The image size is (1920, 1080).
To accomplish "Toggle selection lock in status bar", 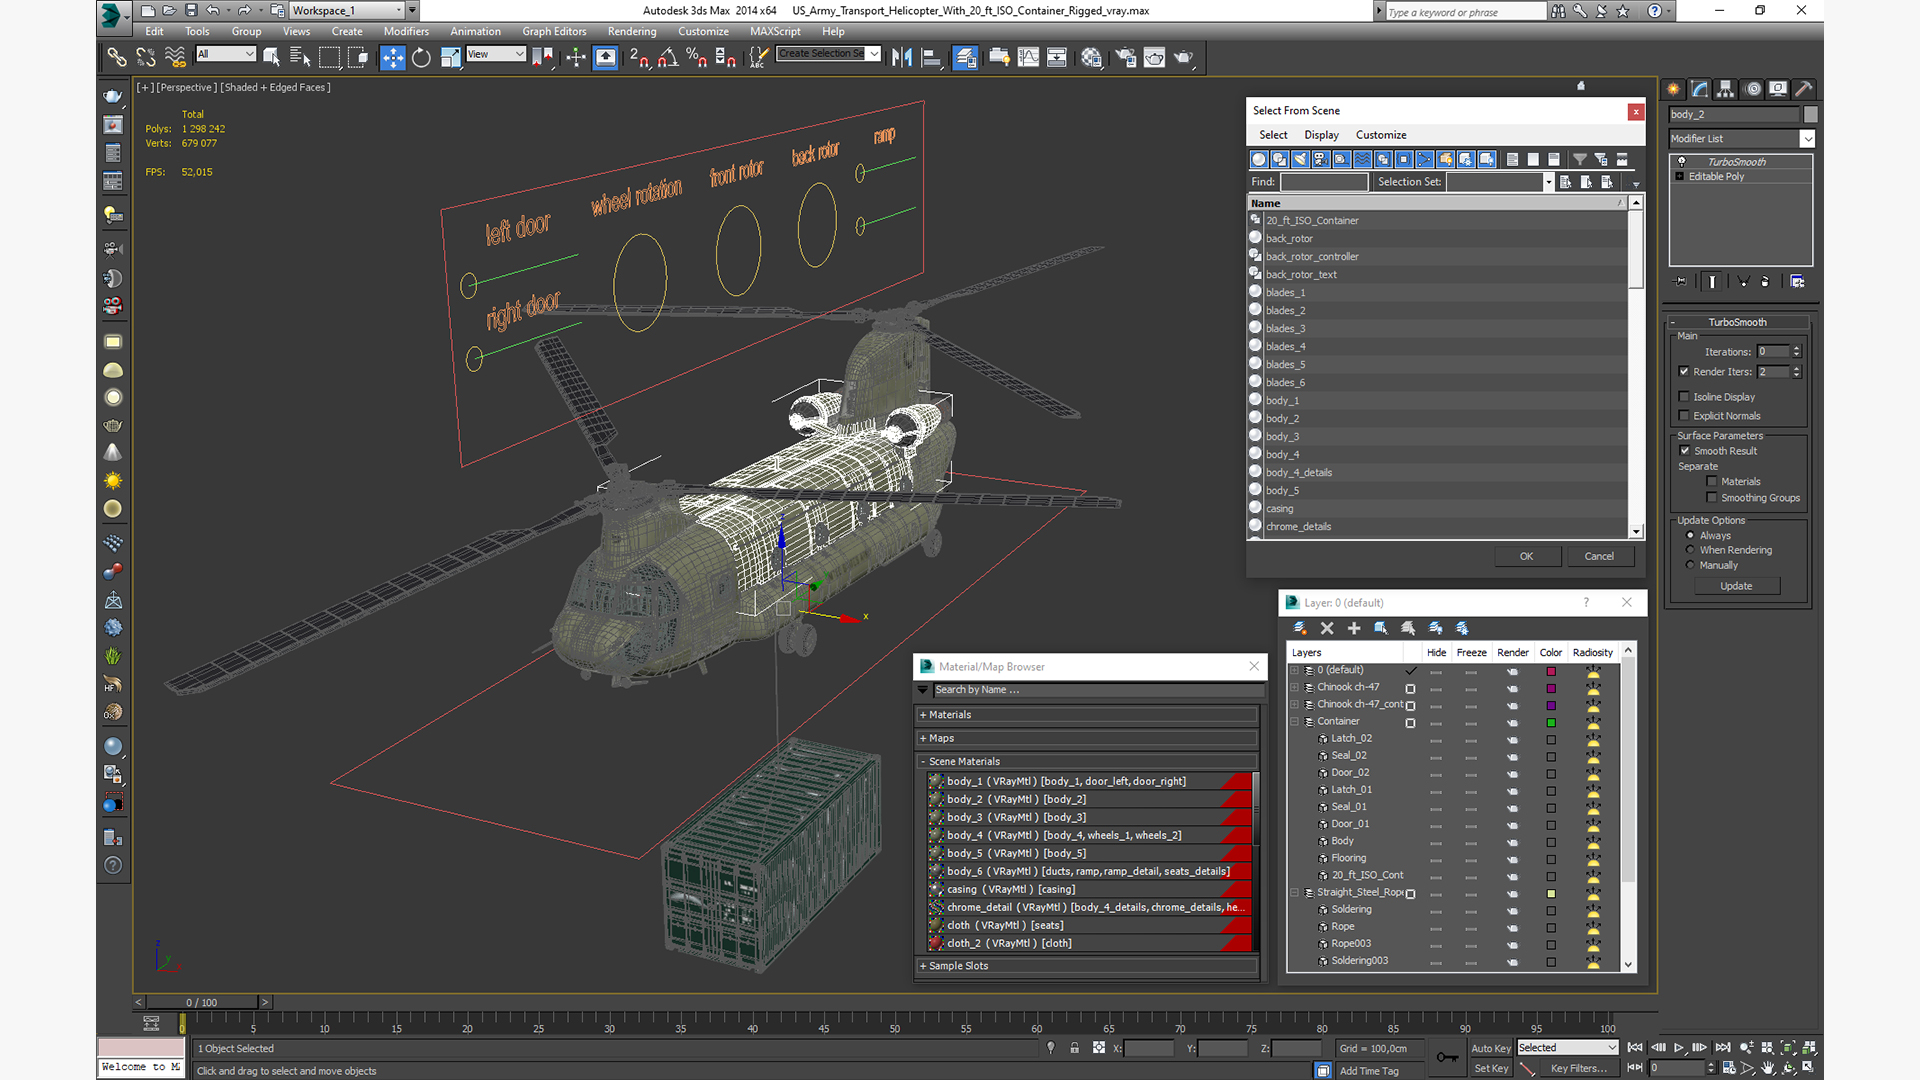I will click(1074, 1048).
